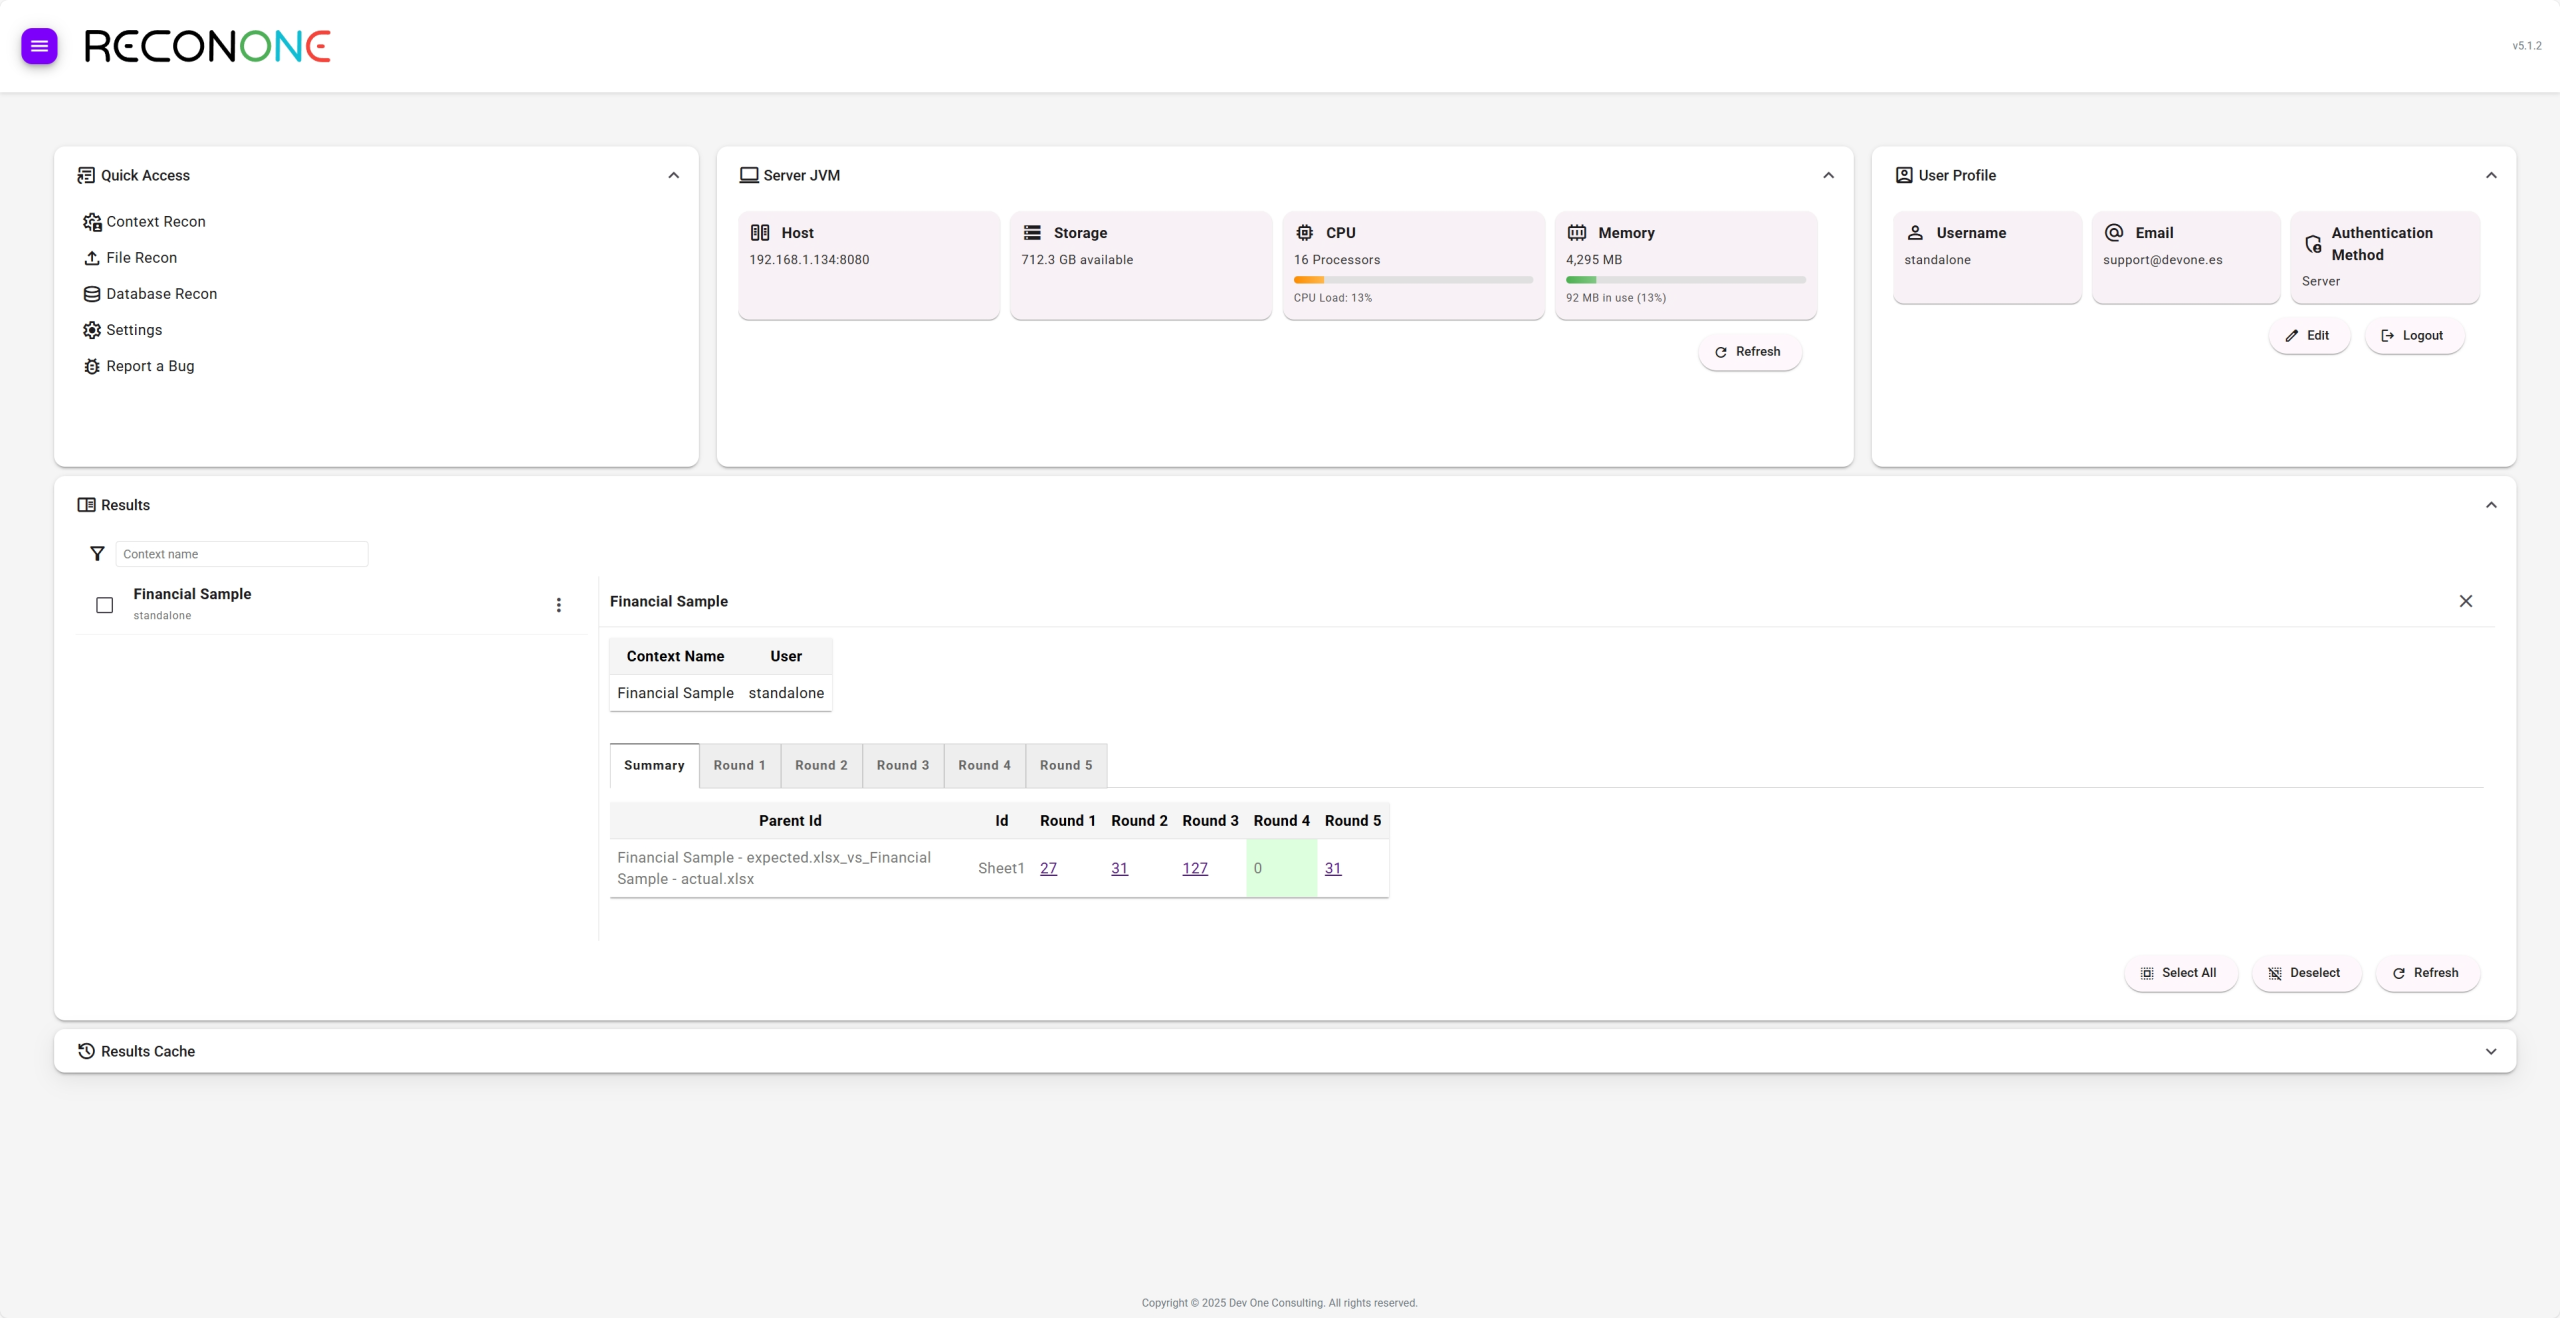The image size is (2560, 1318).
Task: Go to Database Recon shortcut
Action: click(161, 294)
